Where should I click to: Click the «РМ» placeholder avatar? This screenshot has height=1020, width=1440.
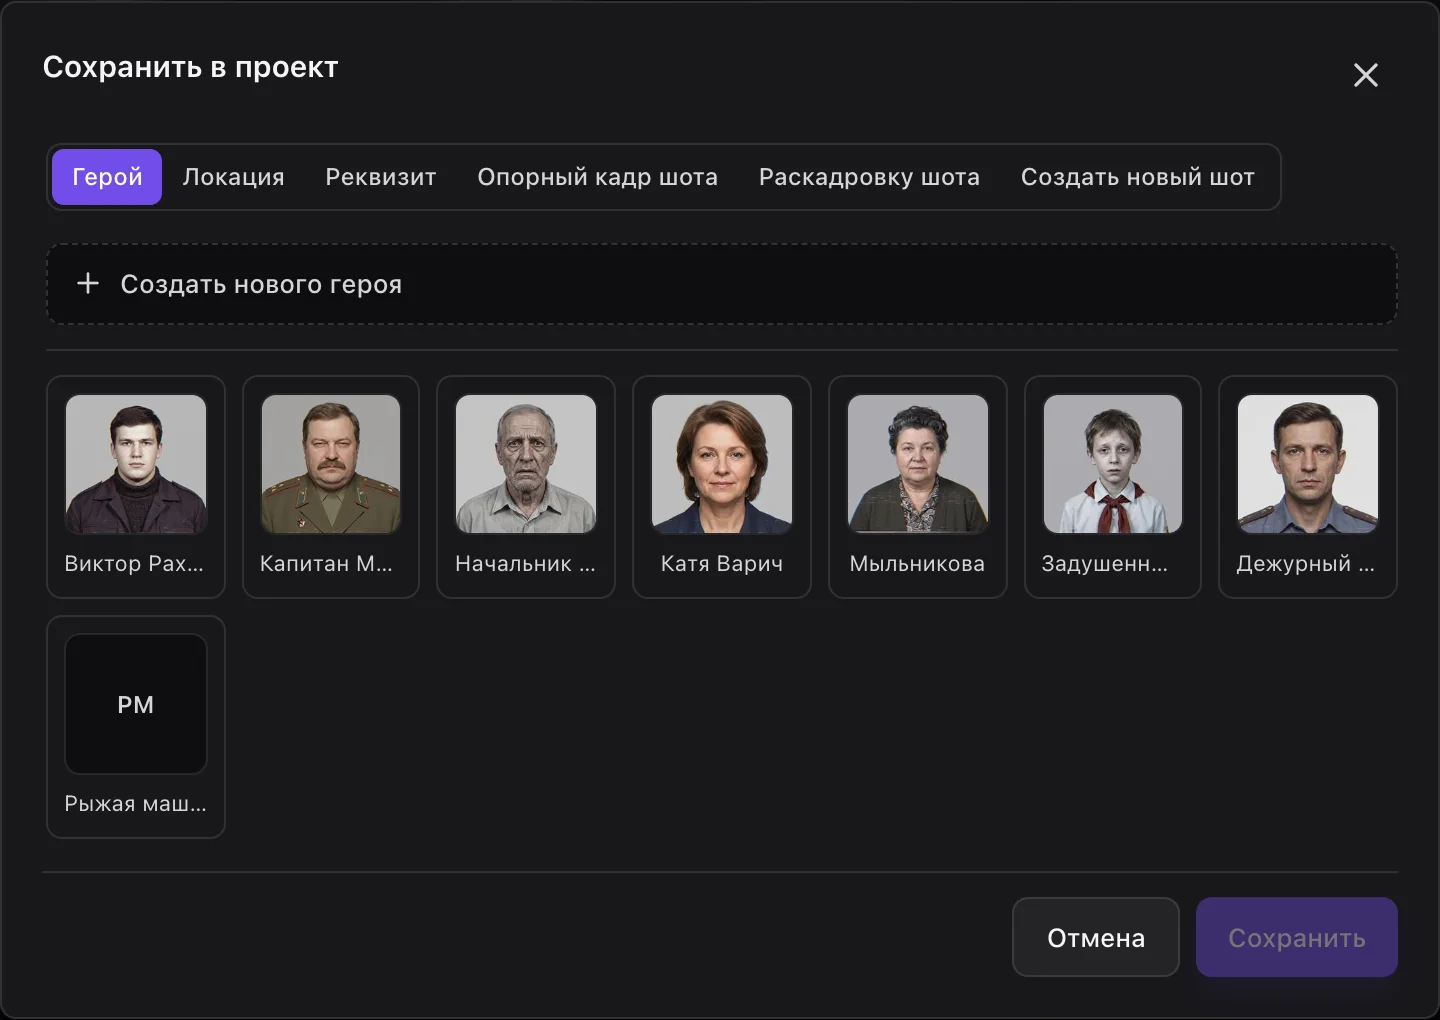tap(136, 704)
